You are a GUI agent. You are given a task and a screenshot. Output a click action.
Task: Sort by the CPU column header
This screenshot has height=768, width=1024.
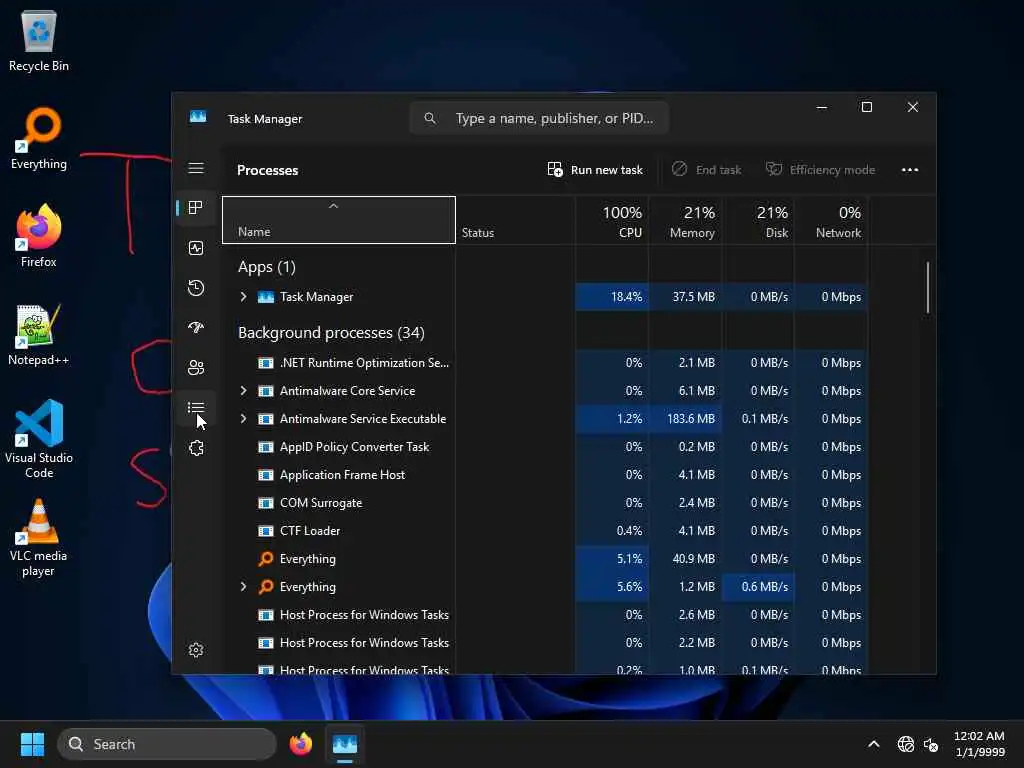pos(612,221)
